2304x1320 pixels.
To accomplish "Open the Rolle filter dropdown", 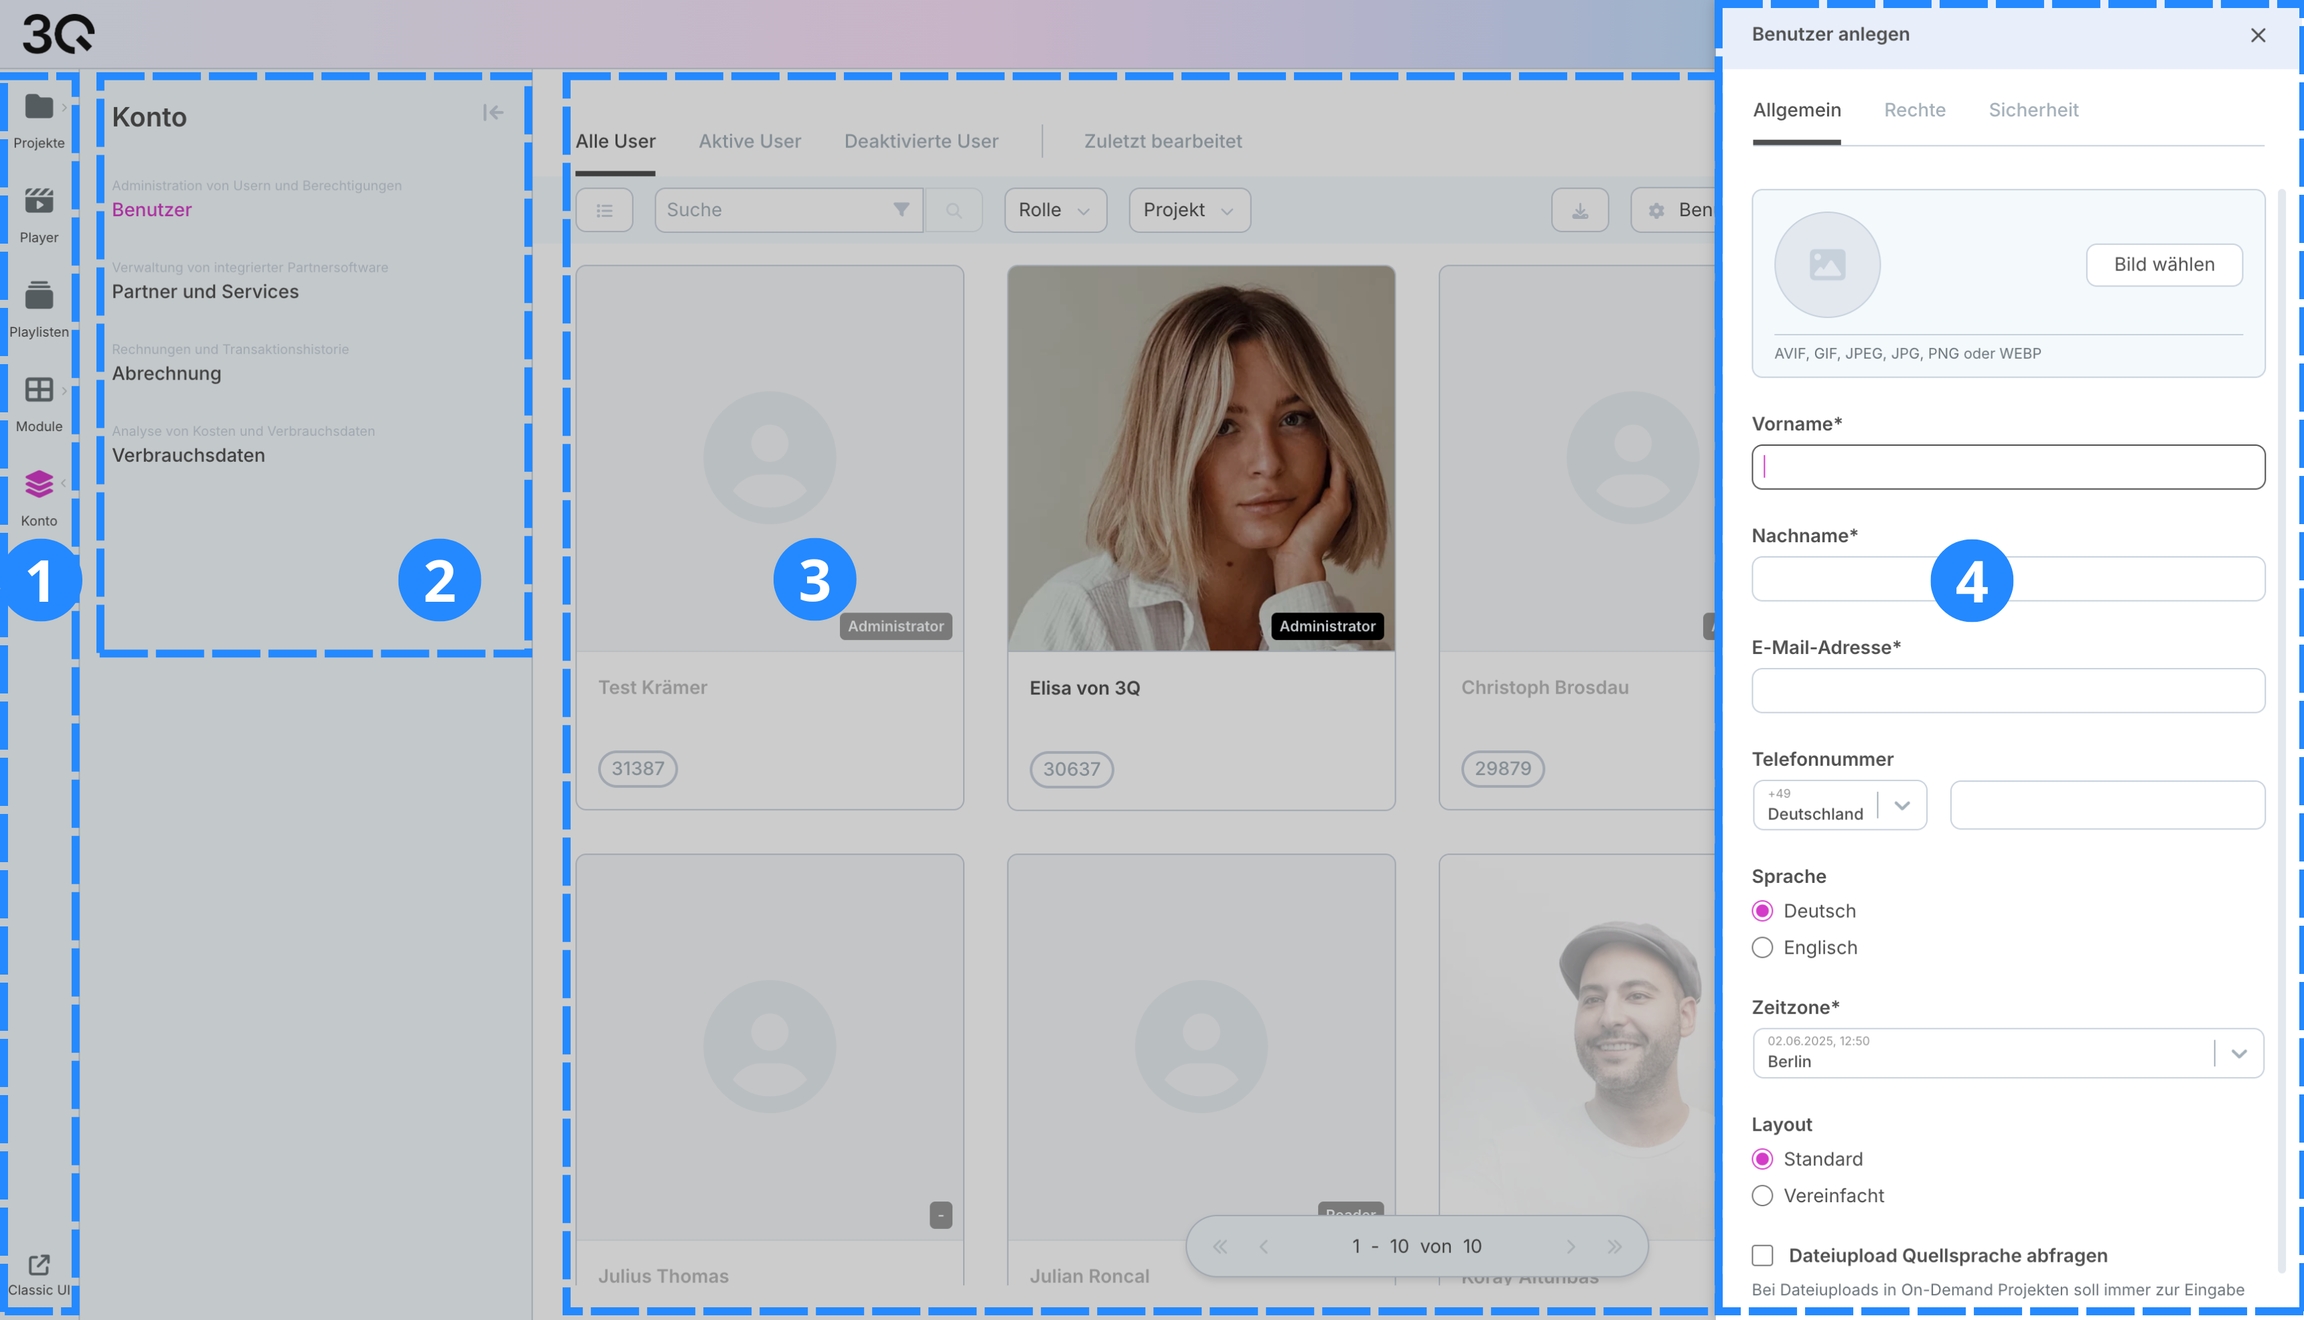I will (1055, 210).
